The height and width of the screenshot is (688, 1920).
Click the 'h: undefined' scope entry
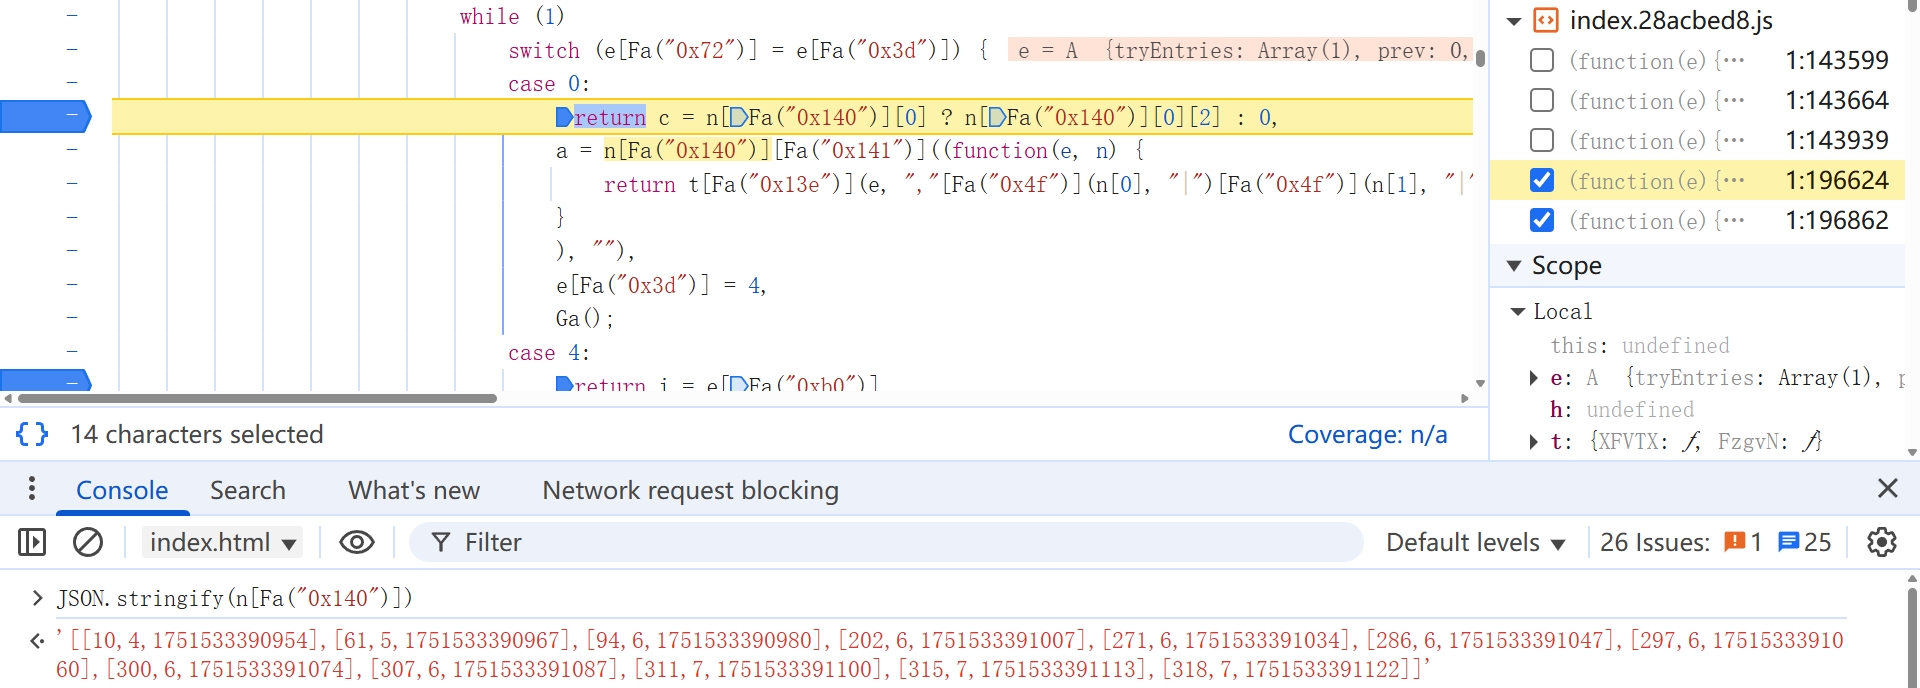point(1622,410)
